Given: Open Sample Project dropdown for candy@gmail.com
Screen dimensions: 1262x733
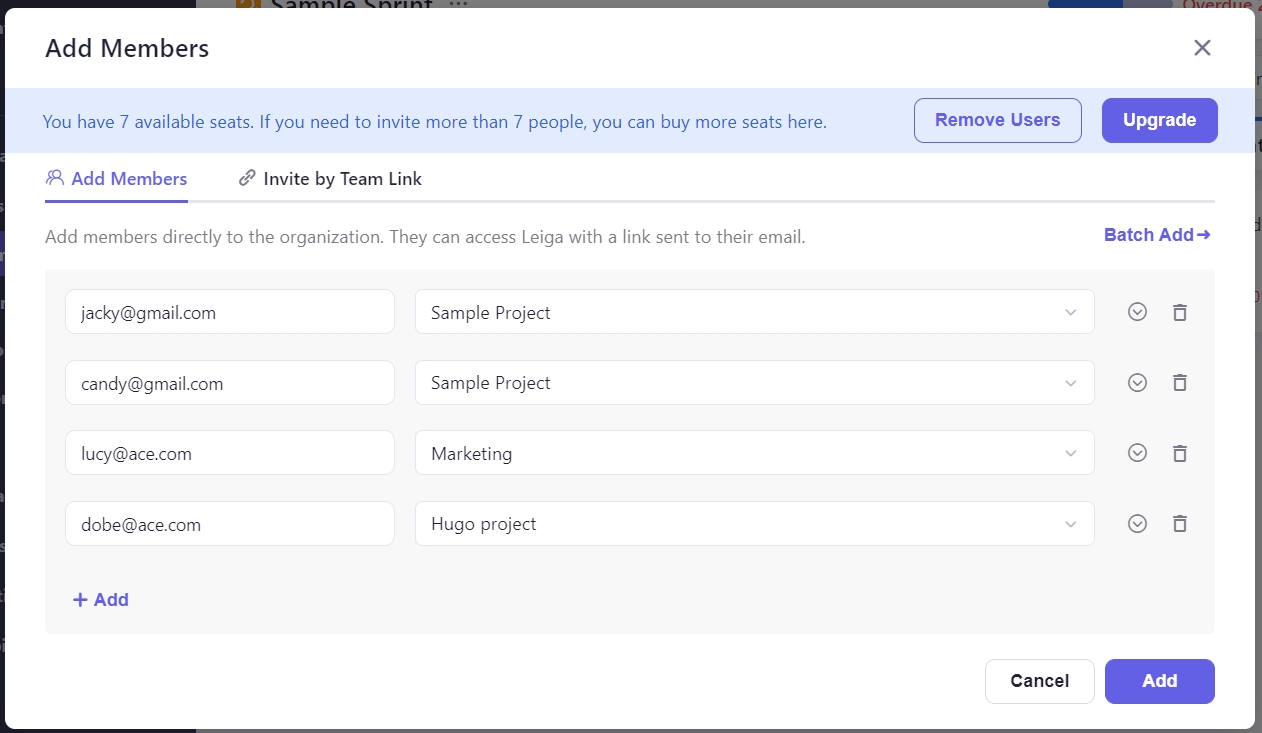Looking at the screenshot, I should (754, 382).
